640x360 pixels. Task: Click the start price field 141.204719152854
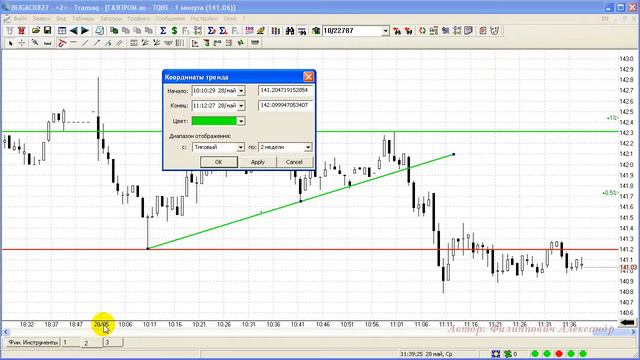click(285, 90)
